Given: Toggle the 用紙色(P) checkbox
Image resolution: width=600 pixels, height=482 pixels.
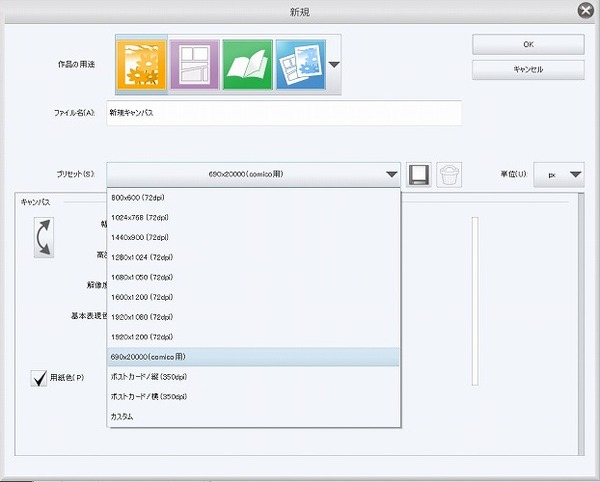Looking at the screenshot, I should click(x=41, y=378).
